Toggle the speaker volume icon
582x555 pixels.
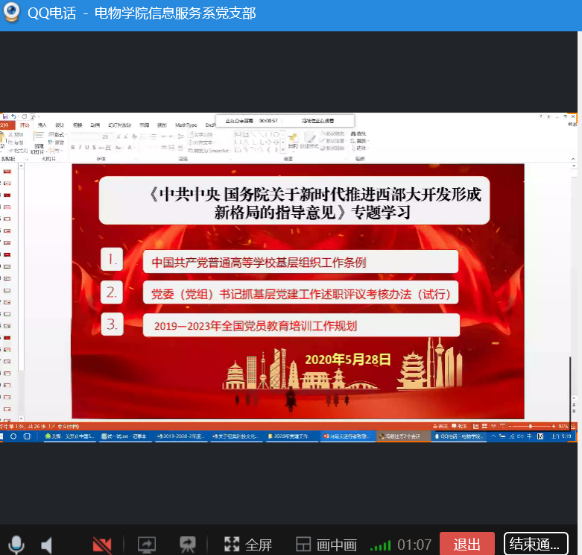click(47, 545)
